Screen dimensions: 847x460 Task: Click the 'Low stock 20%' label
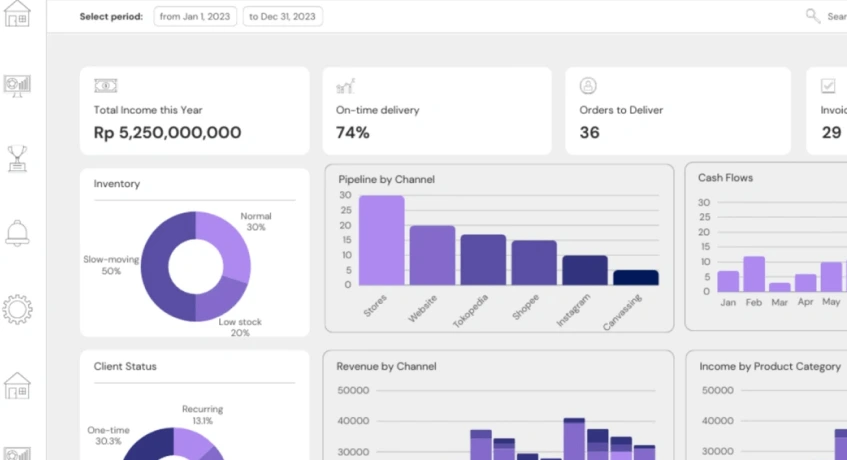[x=240, y=327]
